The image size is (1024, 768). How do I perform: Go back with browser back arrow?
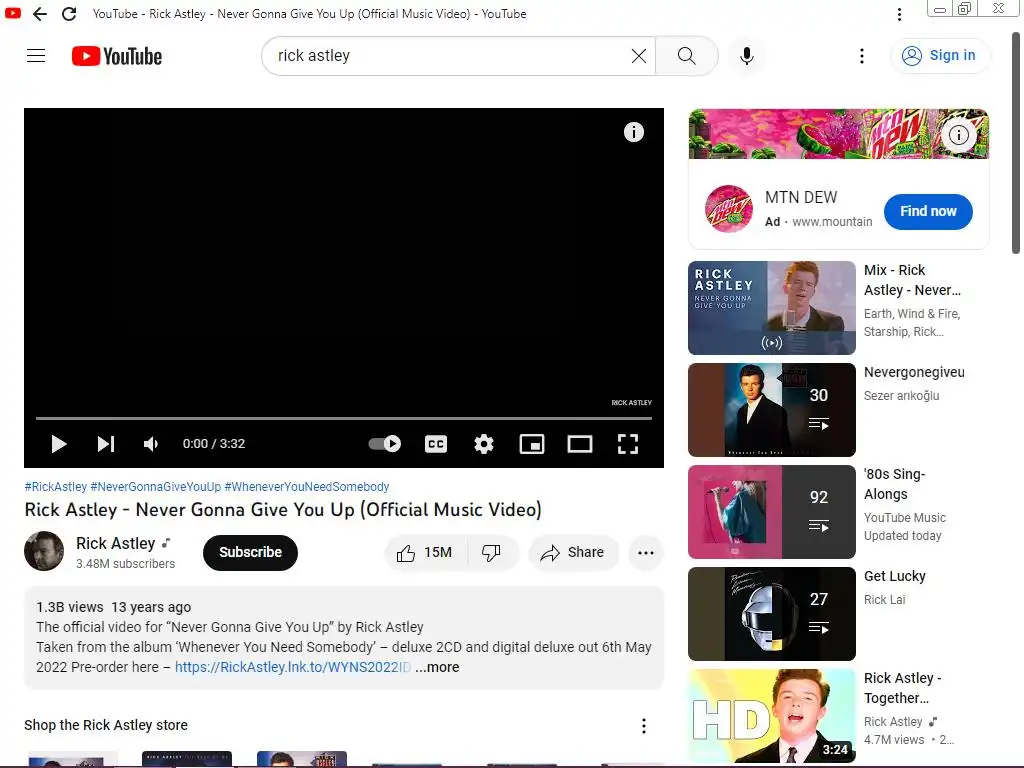40,14
